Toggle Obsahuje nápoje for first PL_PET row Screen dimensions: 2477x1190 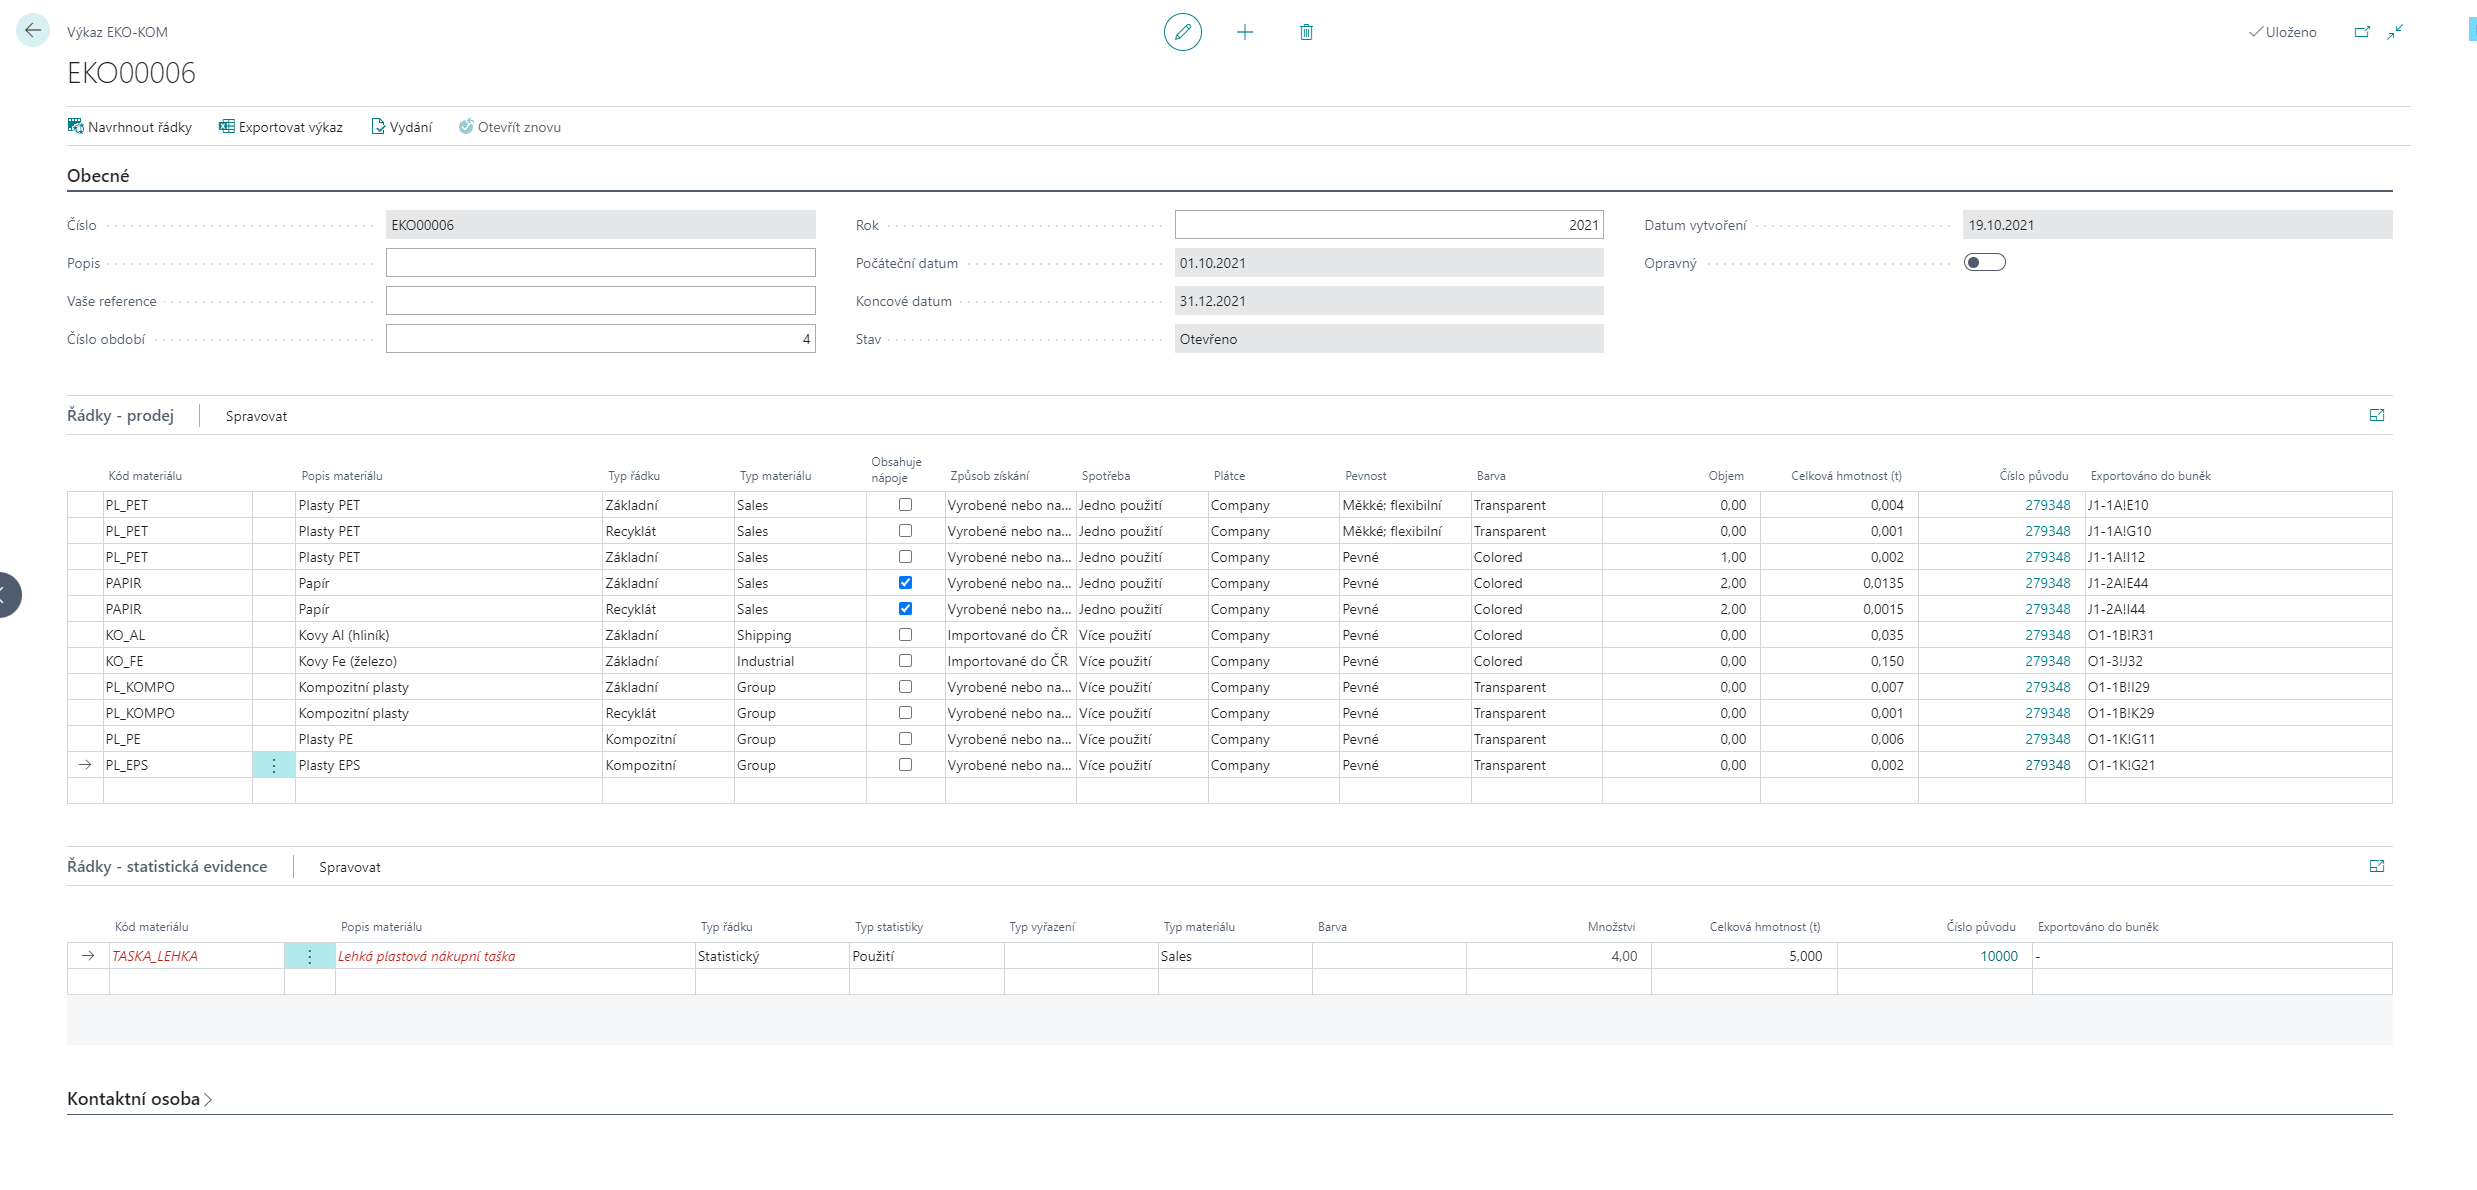coord(905,505)
